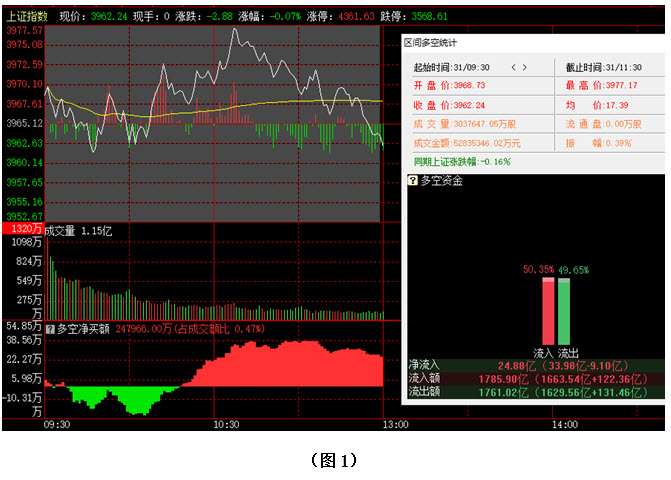Viewport: 671px width, 480px height.
Task: Click the help icon beside 多空净买额
Action: click(x=50, y=327)
